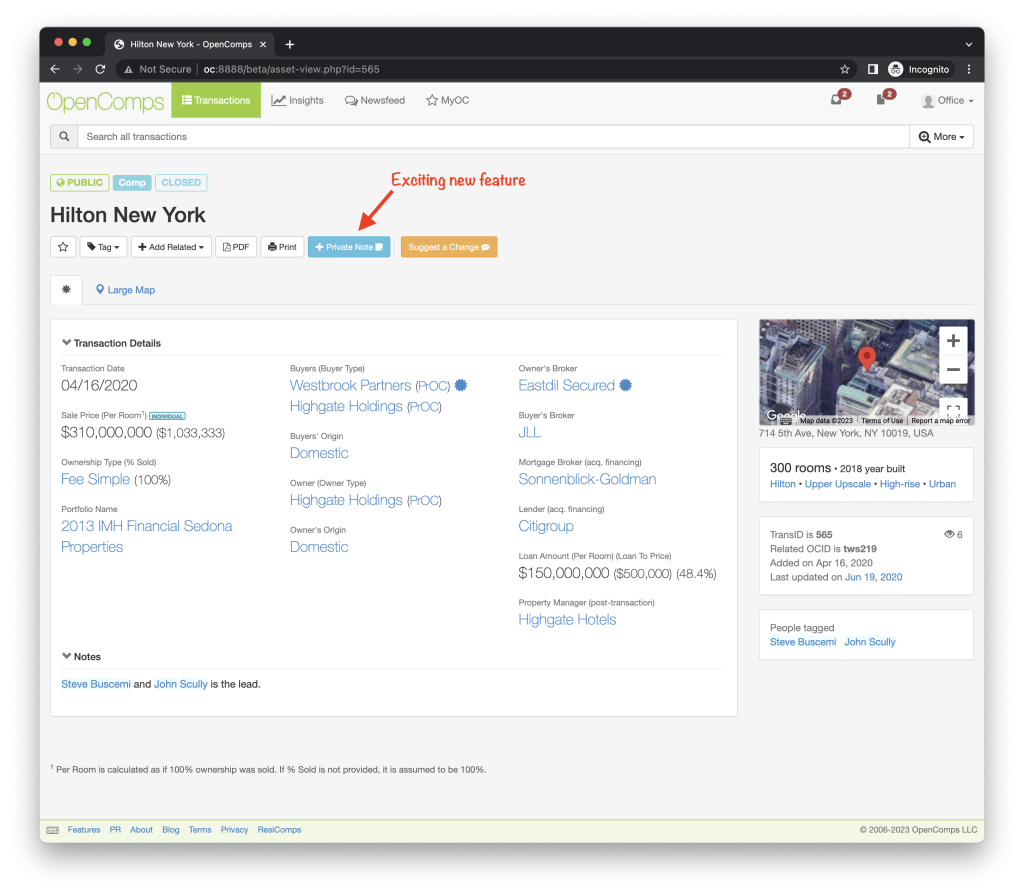
Task: Click the Incognito profile indicator
Action: point(920,69)
